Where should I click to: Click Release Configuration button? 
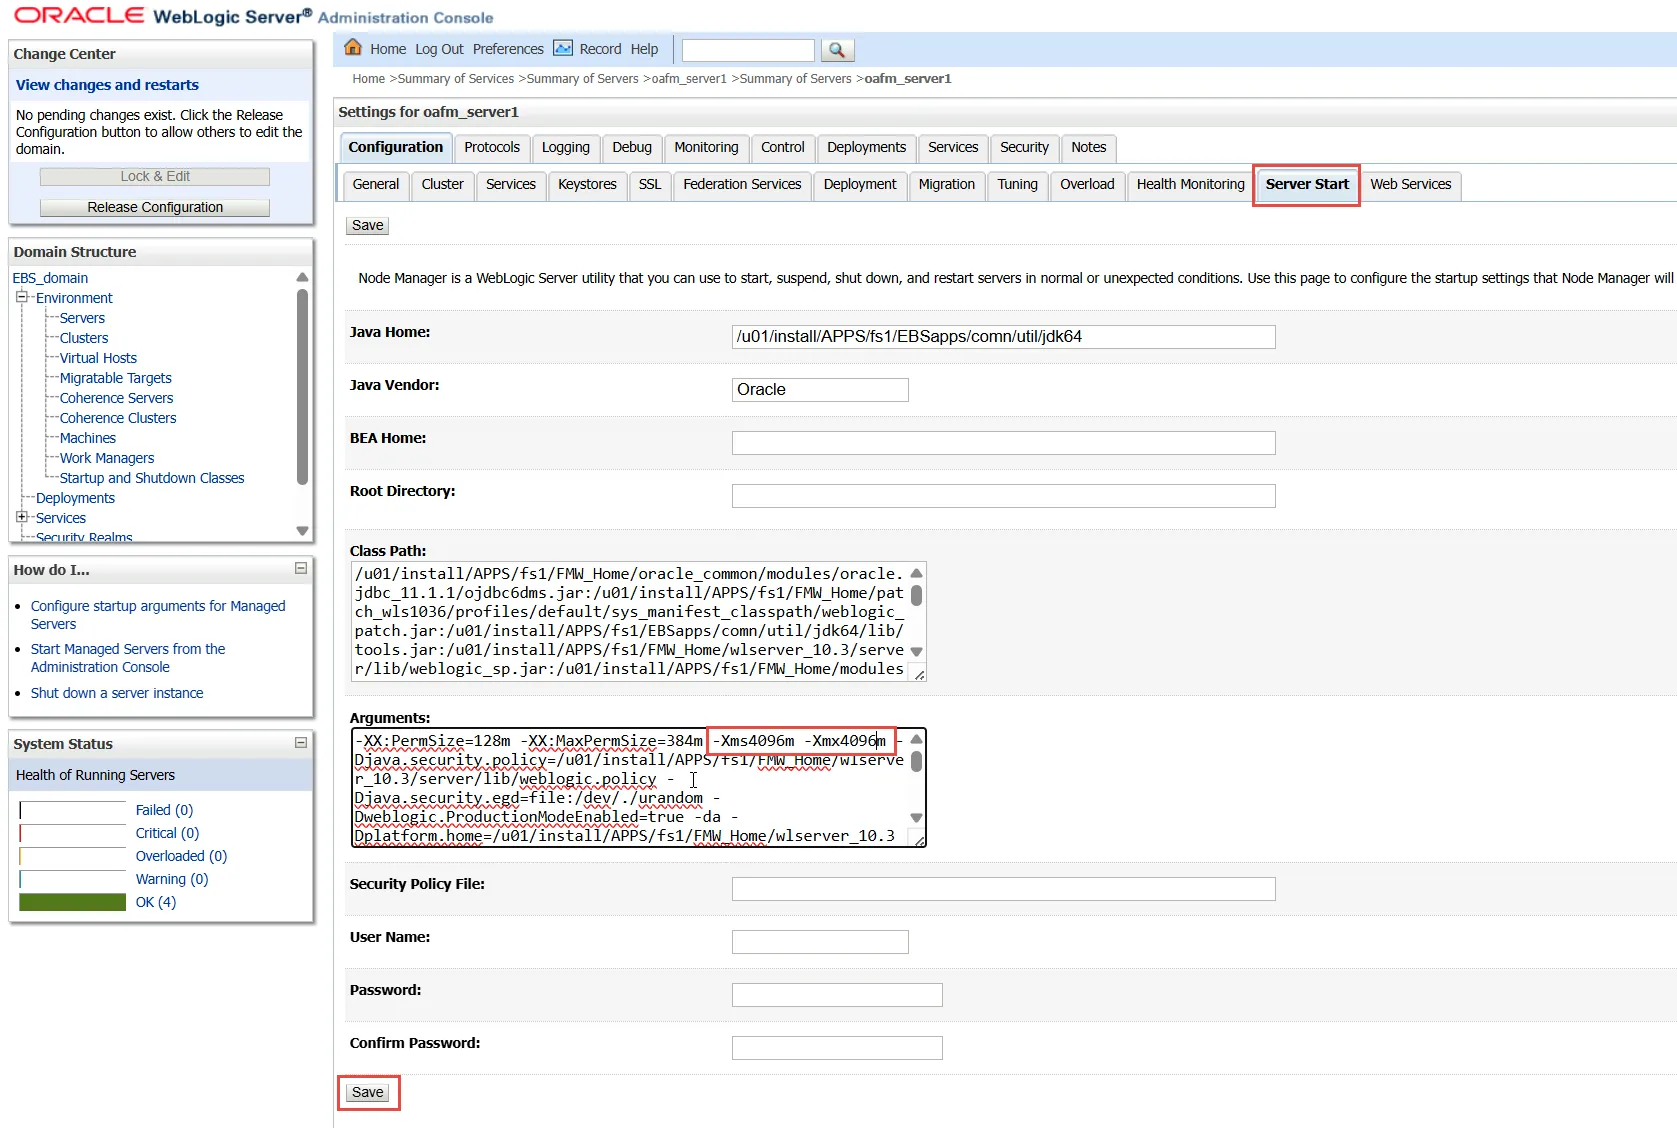click(155, 207)
